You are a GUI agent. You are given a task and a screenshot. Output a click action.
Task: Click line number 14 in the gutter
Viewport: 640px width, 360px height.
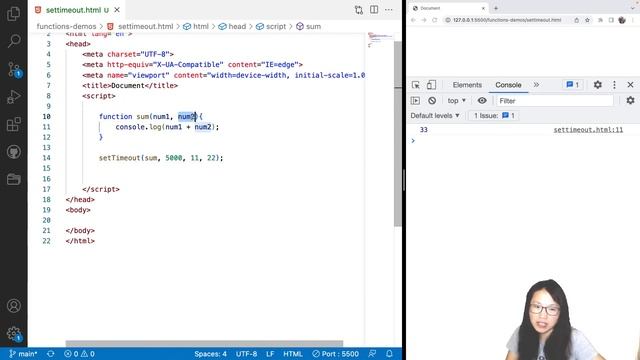point(47,158)
